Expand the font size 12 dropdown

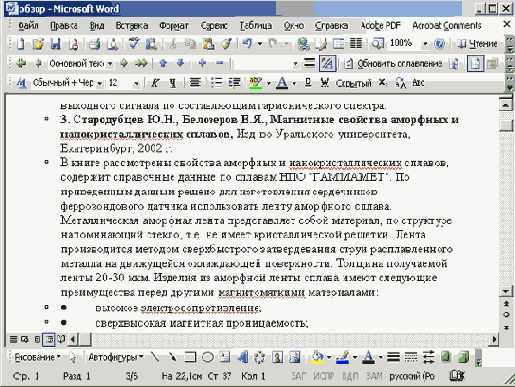(136, 83)
